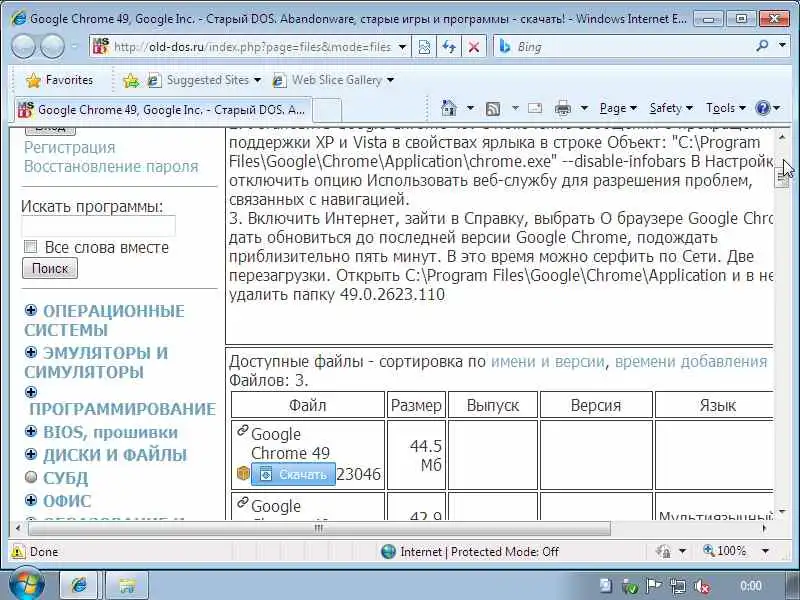This screenshot has width=800, height=600.
Task: Click the horizontal scrollbar thumb
Action: tap(319, 528)
